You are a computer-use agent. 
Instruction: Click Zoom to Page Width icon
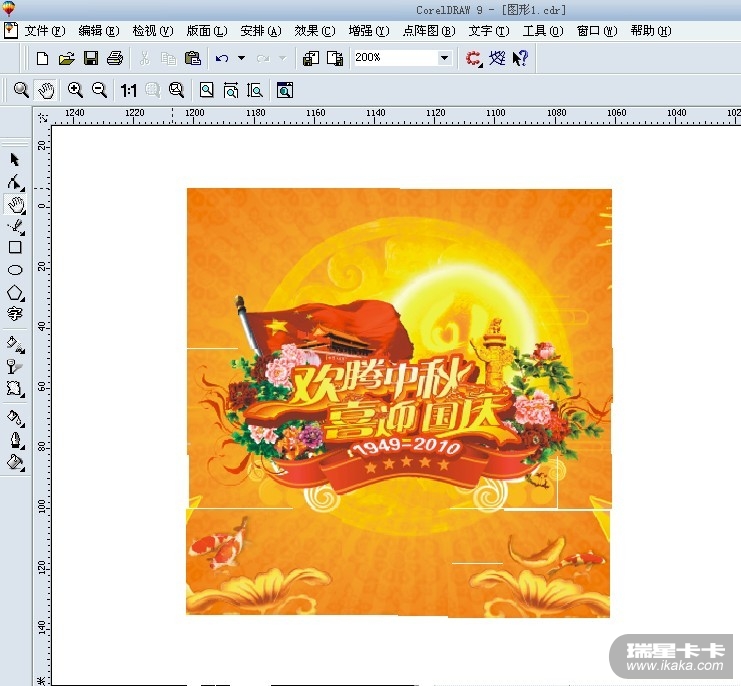coord(231,90)
